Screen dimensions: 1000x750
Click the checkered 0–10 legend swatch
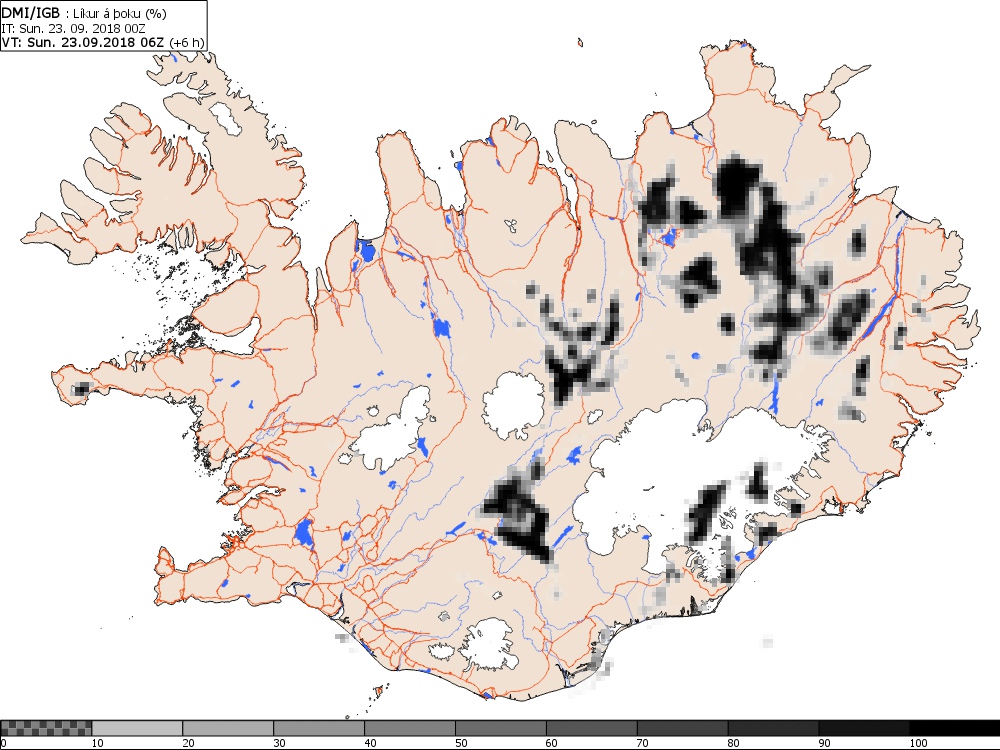pos(47,728)
